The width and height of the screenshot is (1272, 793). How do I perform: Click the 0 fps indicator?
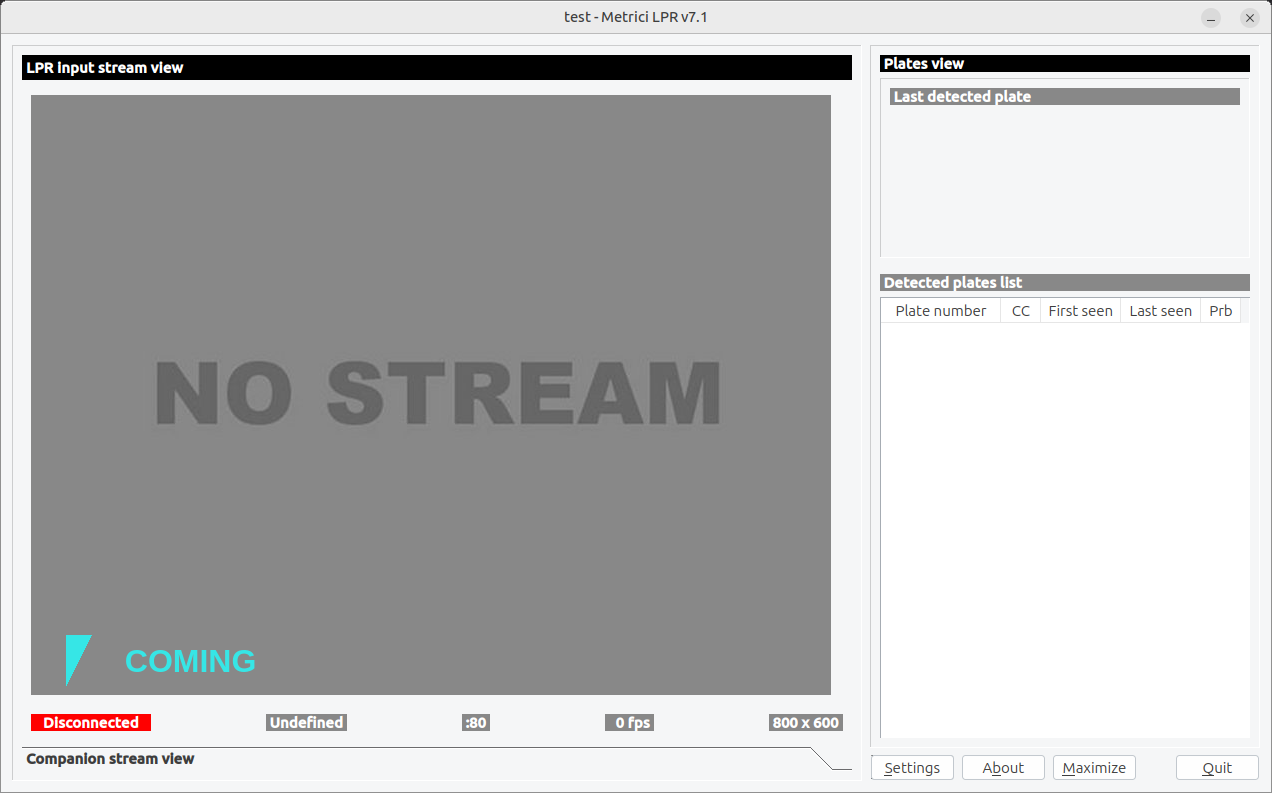[x=630, y=722]
